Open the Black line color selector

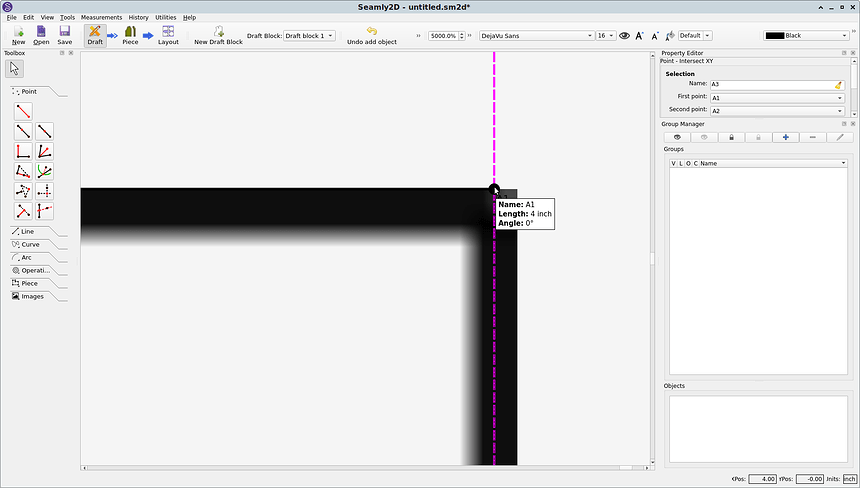coord(806,36)
